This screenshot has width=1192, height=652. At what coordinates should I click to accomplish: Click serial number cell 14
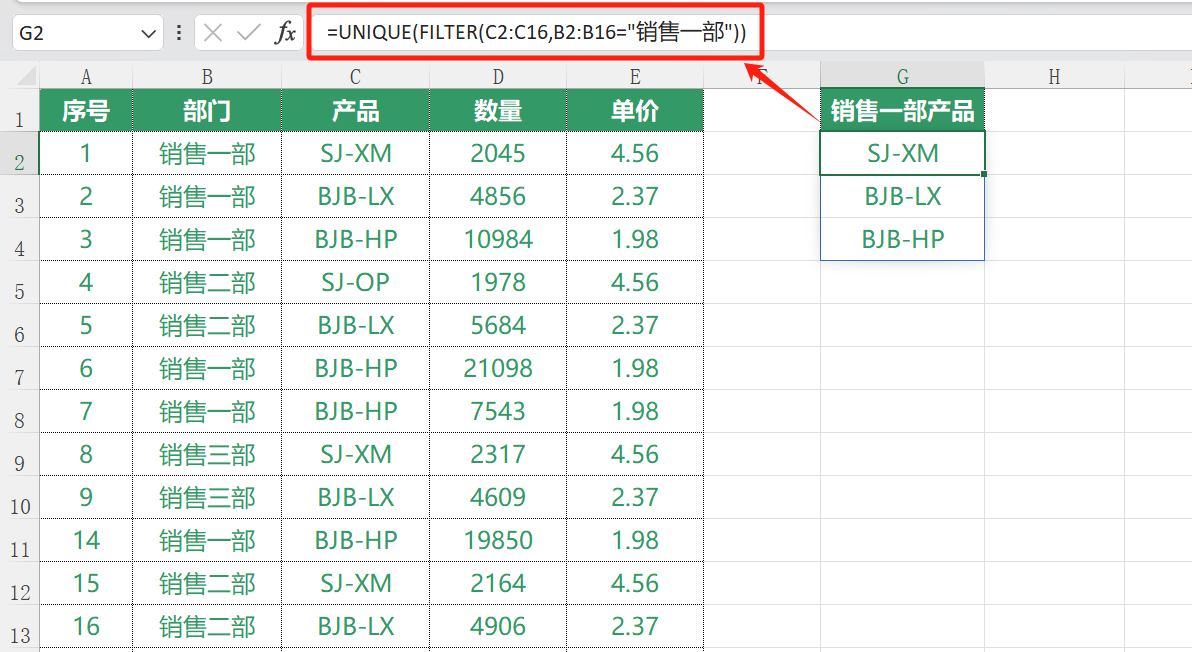point(86,540)
